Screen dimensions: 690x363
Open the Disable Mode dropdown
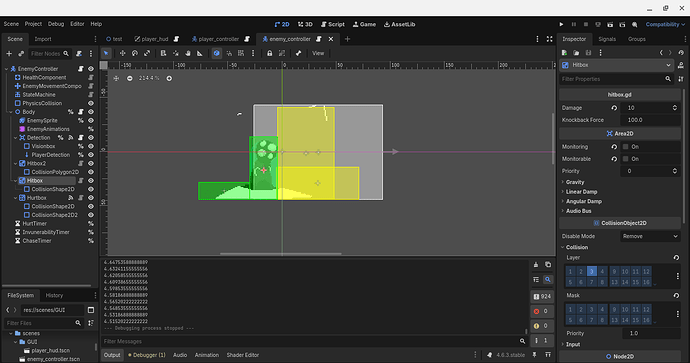point(650,236)
